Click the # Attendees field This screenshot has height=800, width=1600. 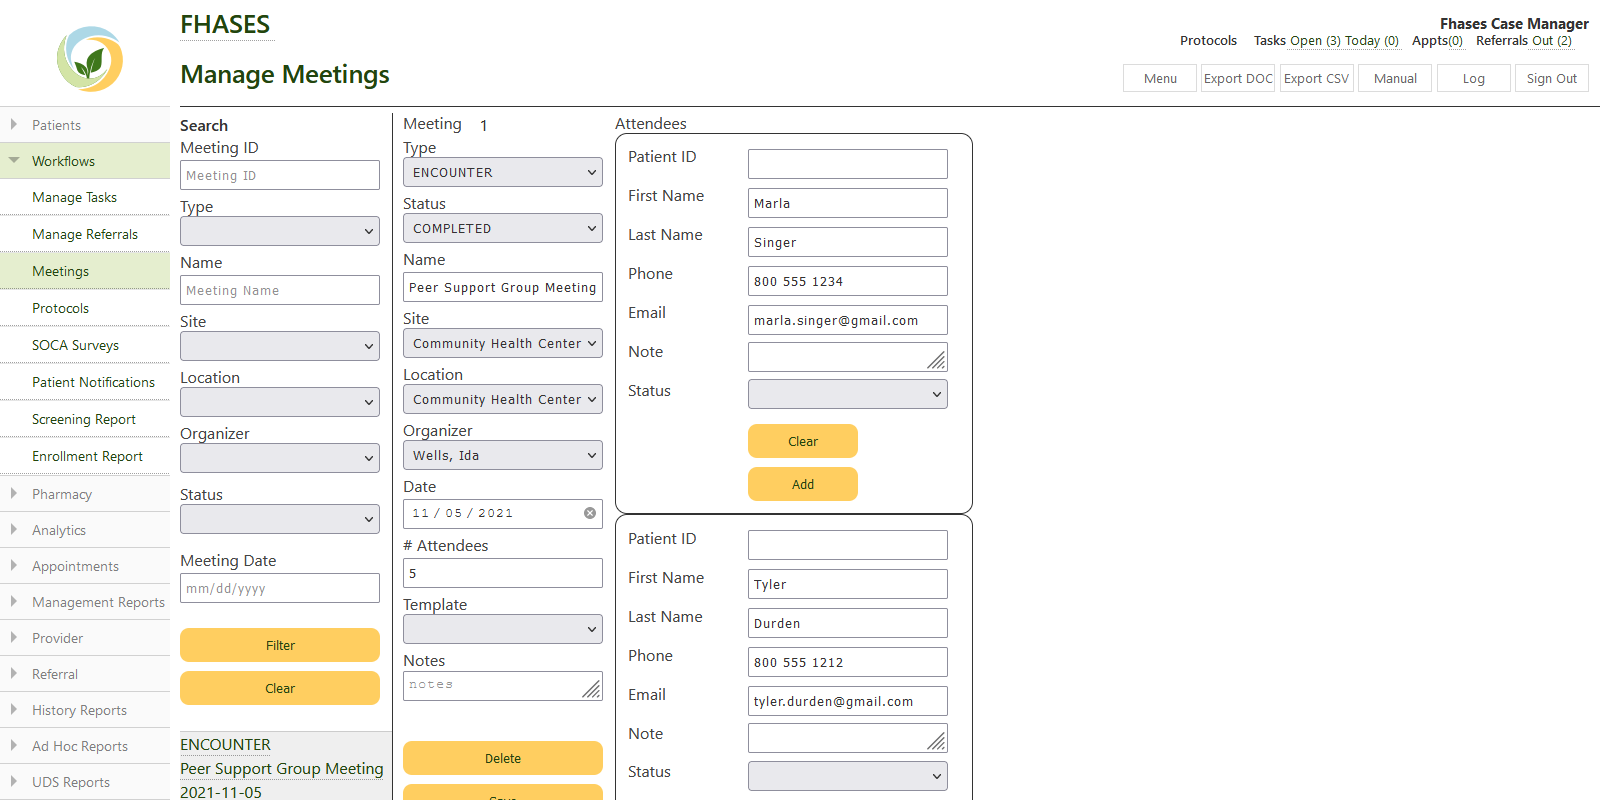coord(503,573)
